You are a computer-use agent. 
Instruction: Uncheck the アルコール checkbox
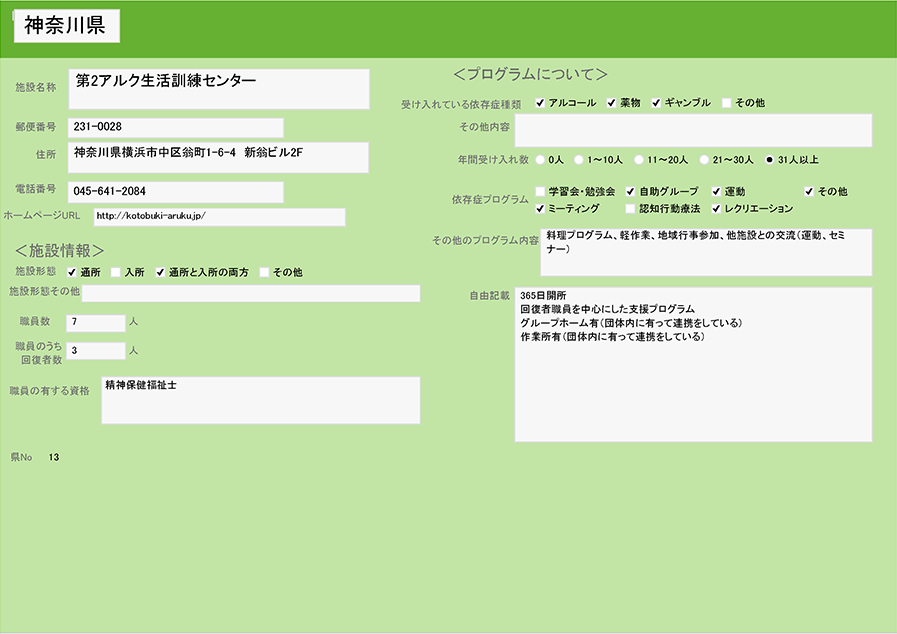tap(540, 103)
